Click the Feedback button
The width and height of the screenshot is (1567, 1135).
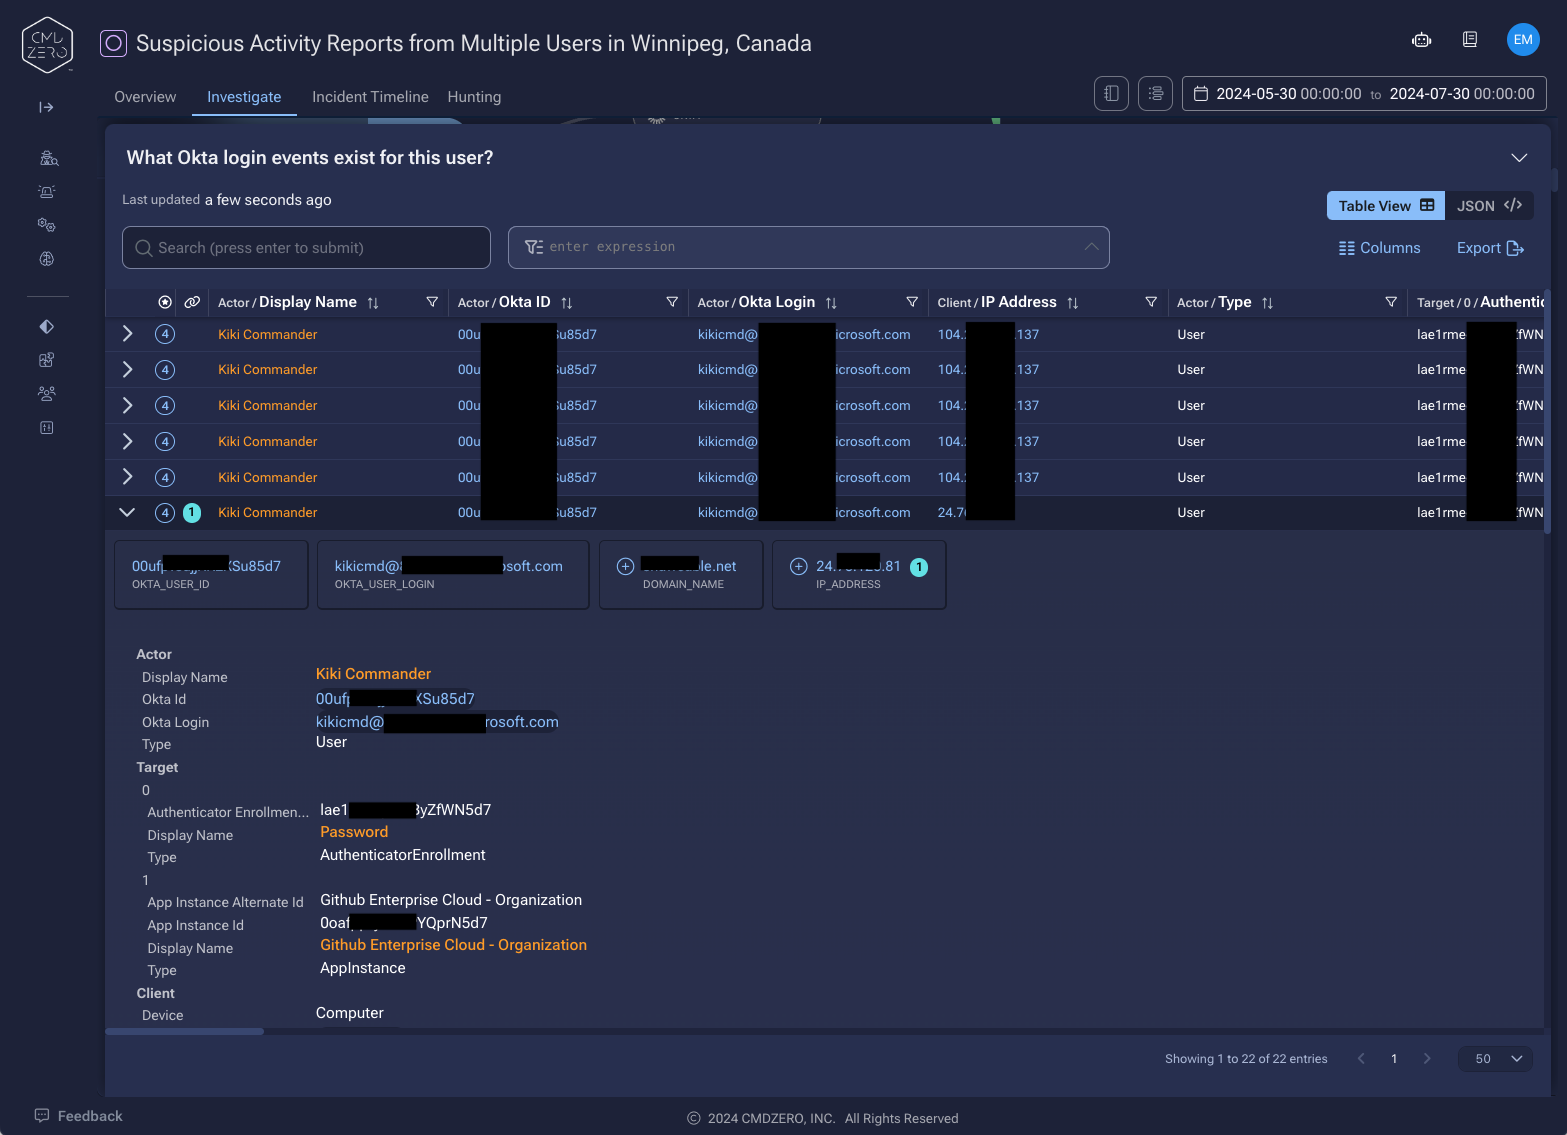click(78, 1116)
